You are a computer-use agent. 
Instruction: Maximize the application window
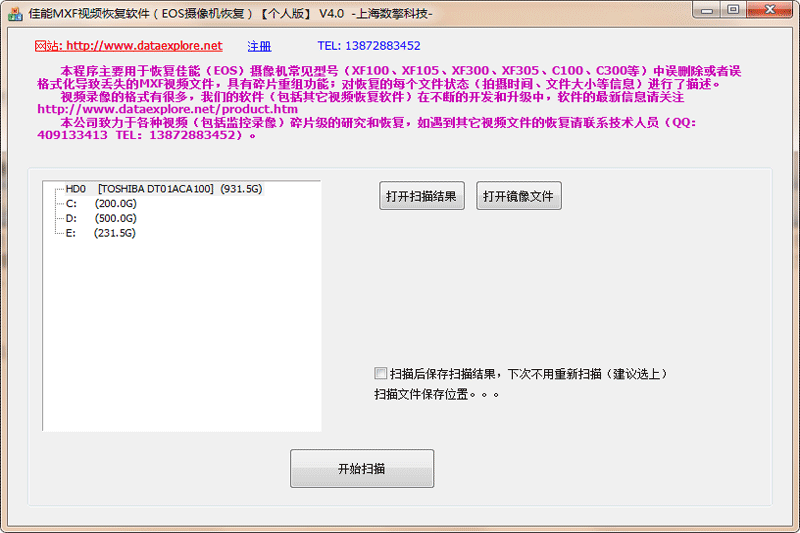pos(734,11)
